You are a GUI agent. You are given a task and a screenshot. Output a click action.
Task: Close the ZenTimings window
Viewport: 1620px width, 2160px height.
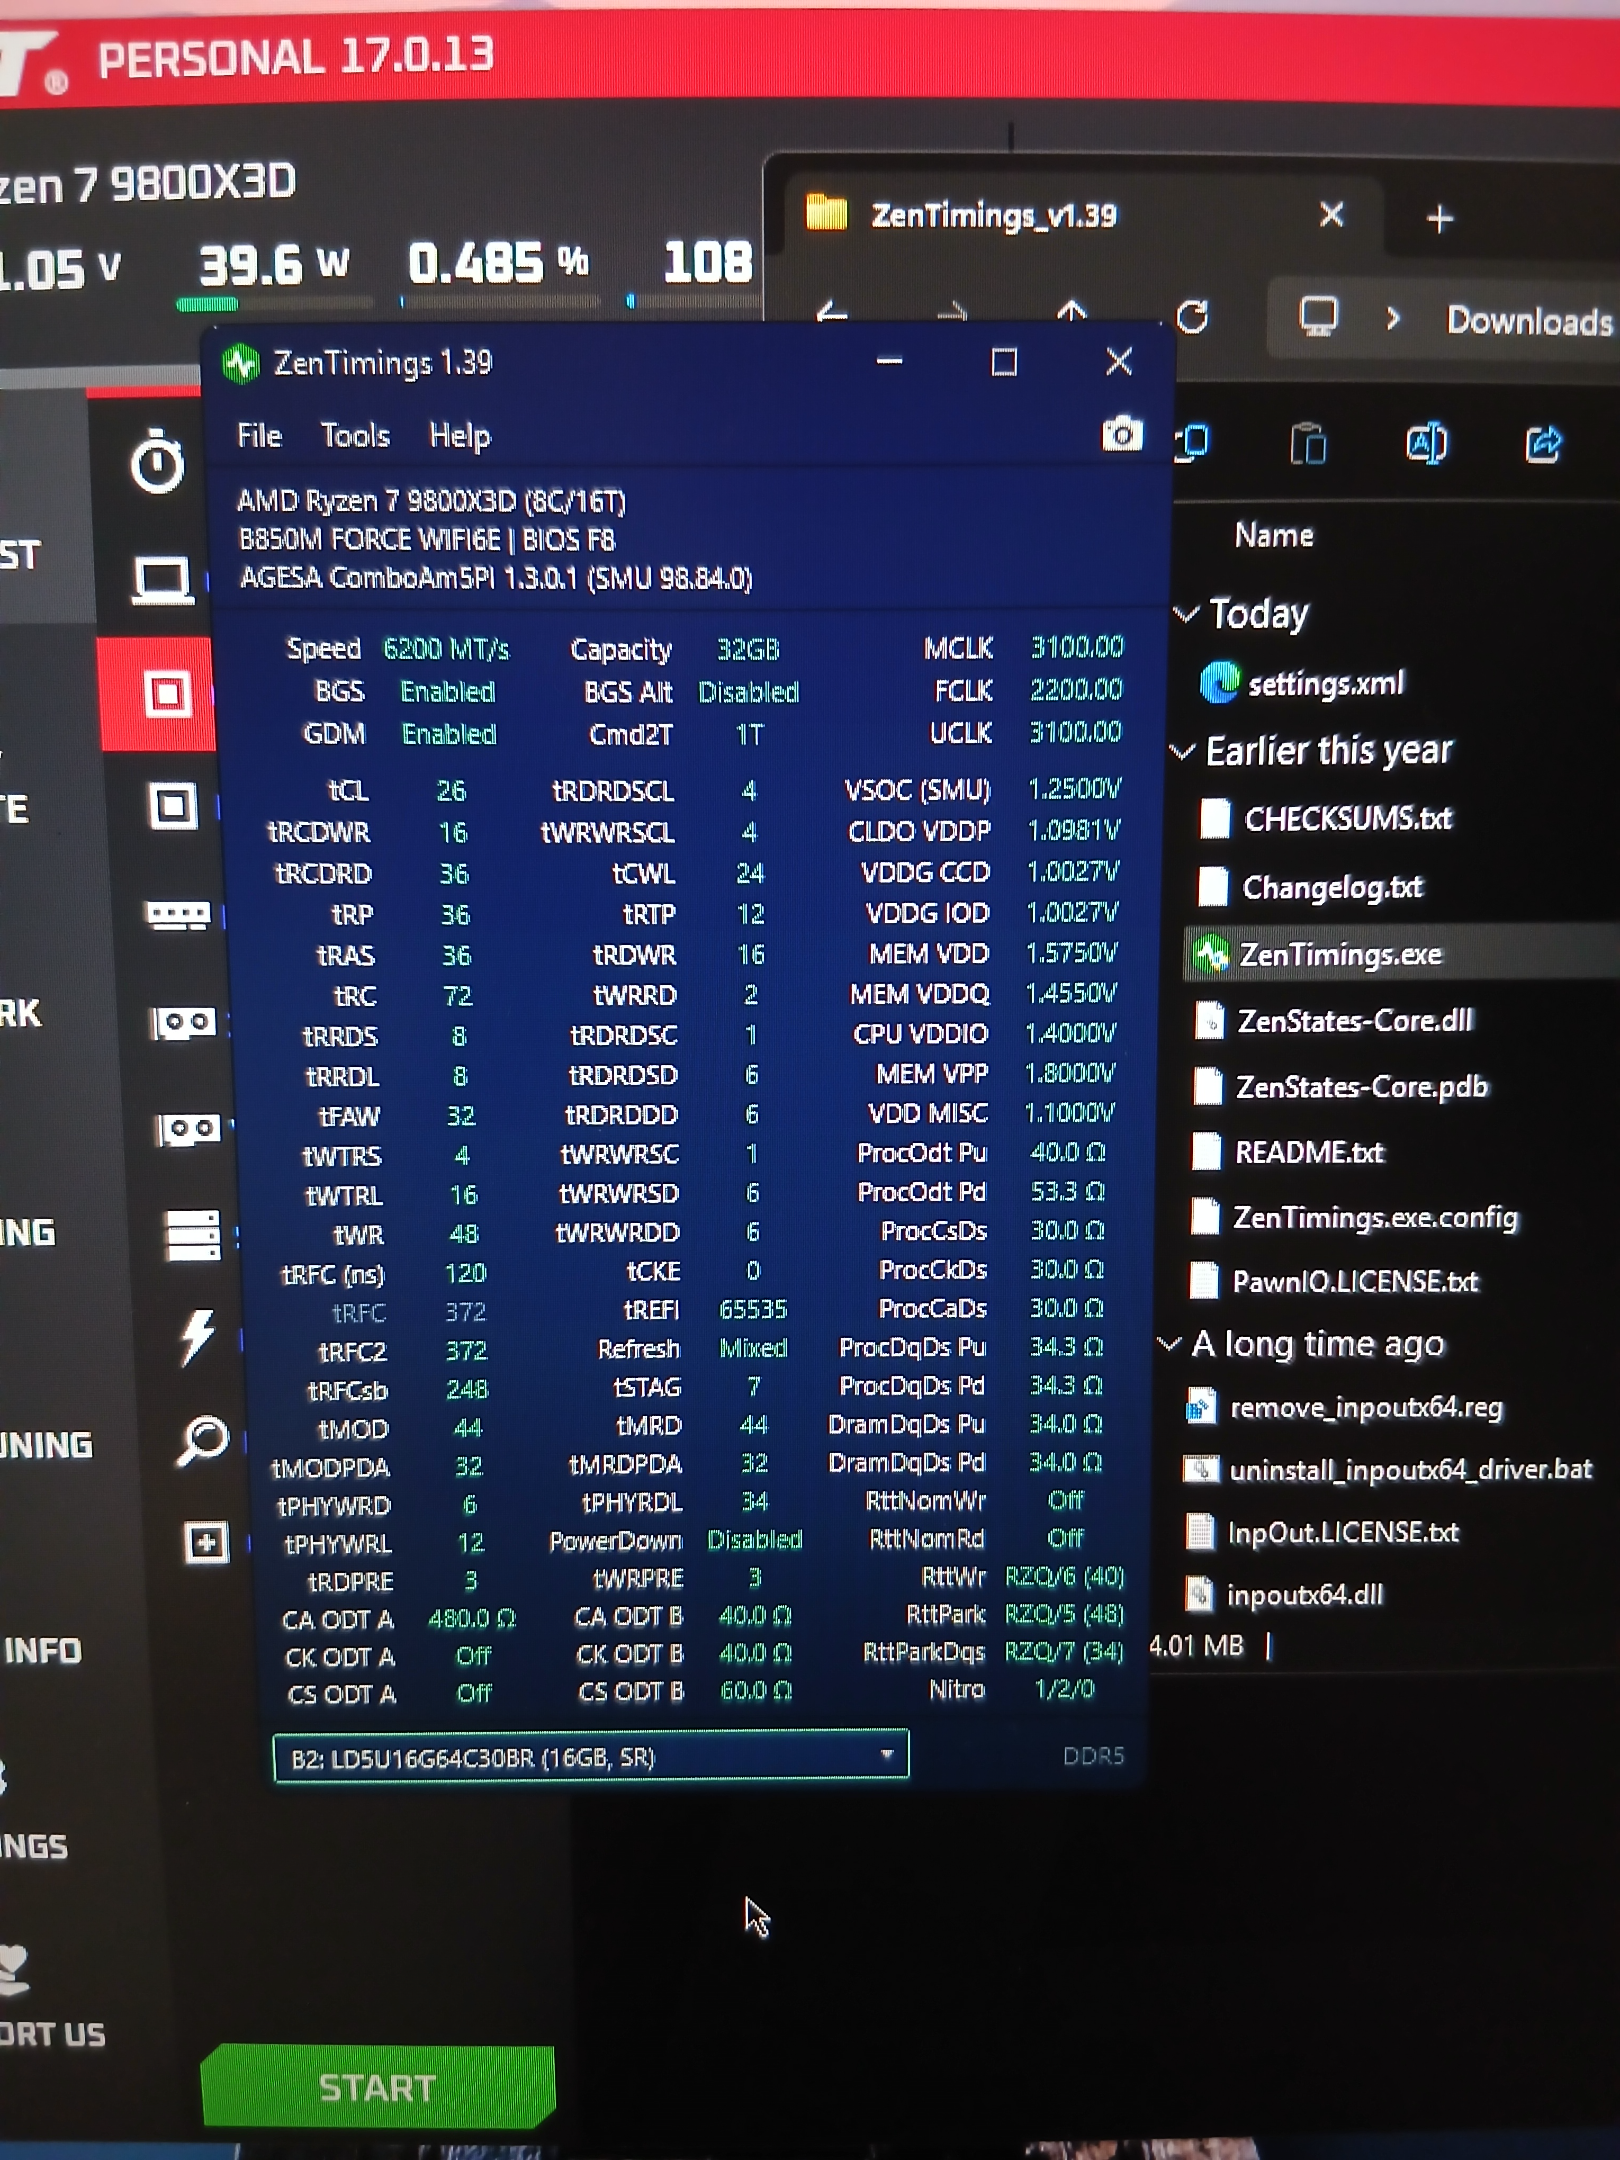pyautogui.click(x=1119, y=361)
